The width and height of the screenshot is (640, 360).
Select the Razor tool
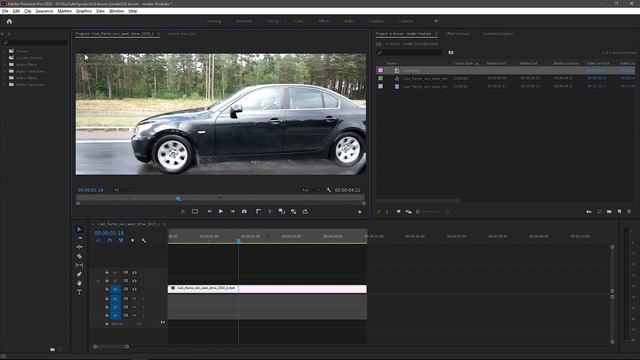click(x=79, y=256)
